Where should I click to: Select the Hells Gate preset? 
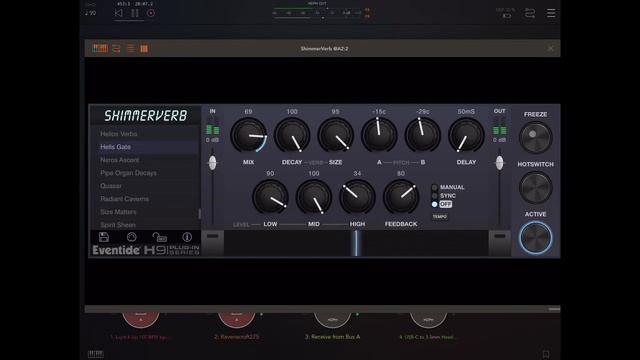pyautogui.click(x=116, y=147)
